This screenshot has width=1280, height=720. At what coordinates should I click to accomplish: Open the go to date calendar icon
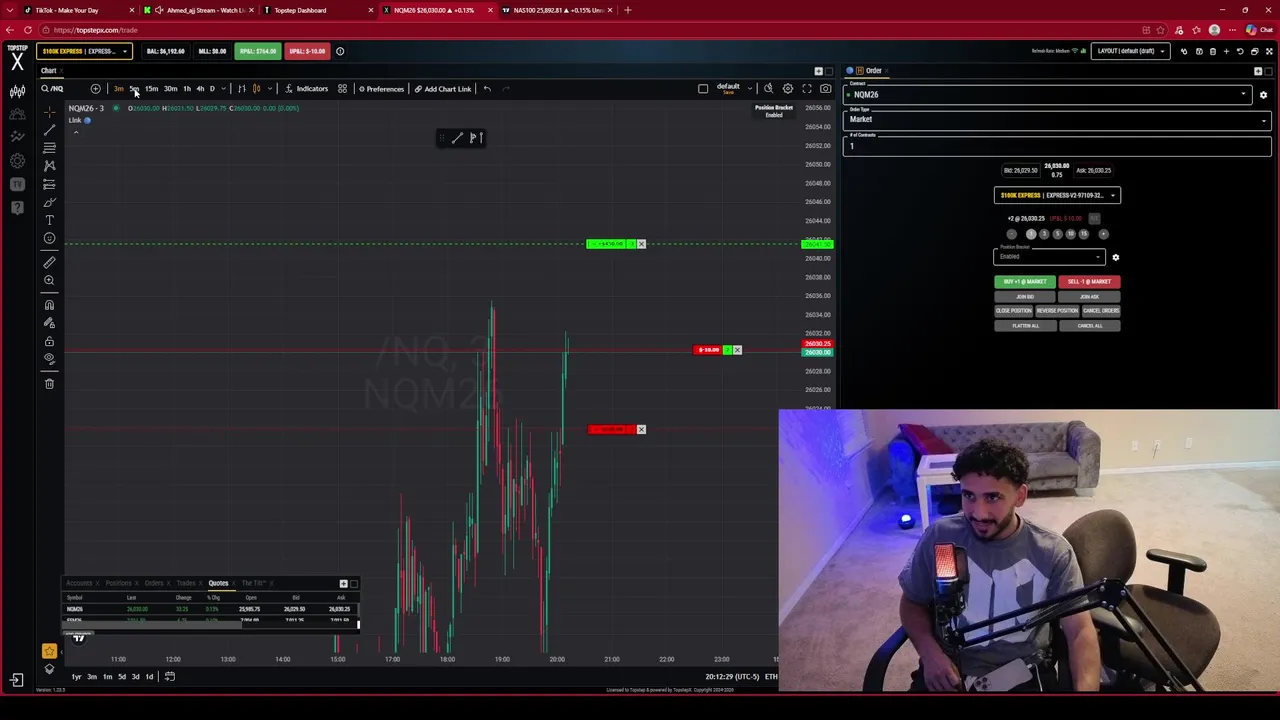[x=170, y=677]
